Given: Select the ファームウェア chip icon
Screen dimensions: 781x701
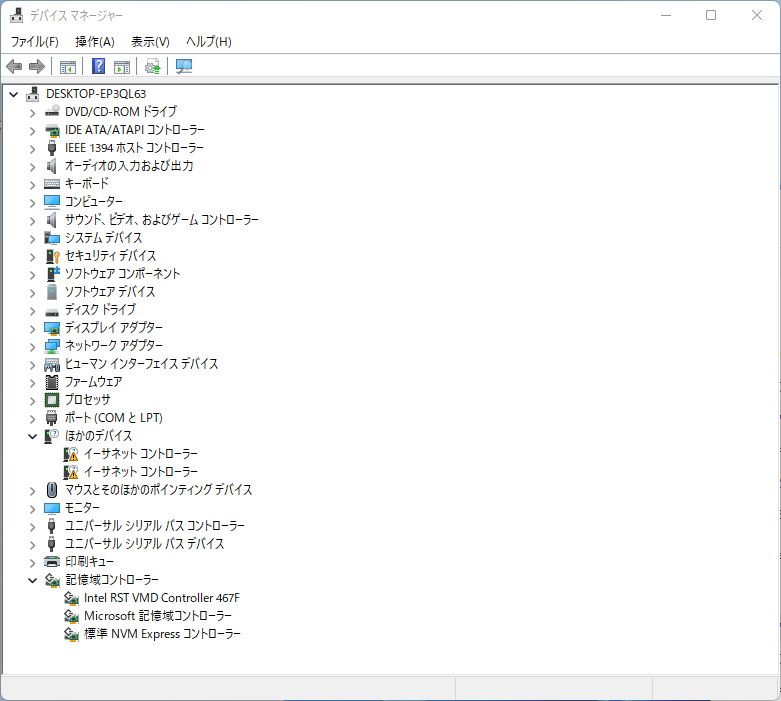Looking at the screenshot, I should pyautogui.click(x=52, y=382).
